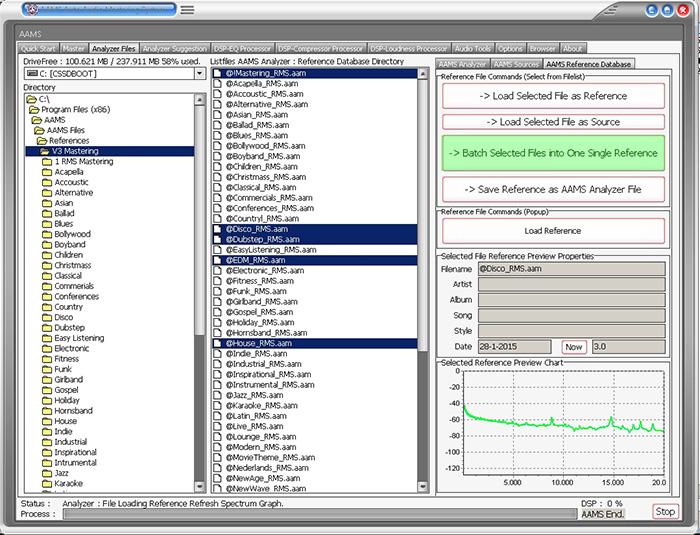Viewport: 700px width, 535px height.
Task: Click the Load Reference popup button
Action: [x=553, y=231]
